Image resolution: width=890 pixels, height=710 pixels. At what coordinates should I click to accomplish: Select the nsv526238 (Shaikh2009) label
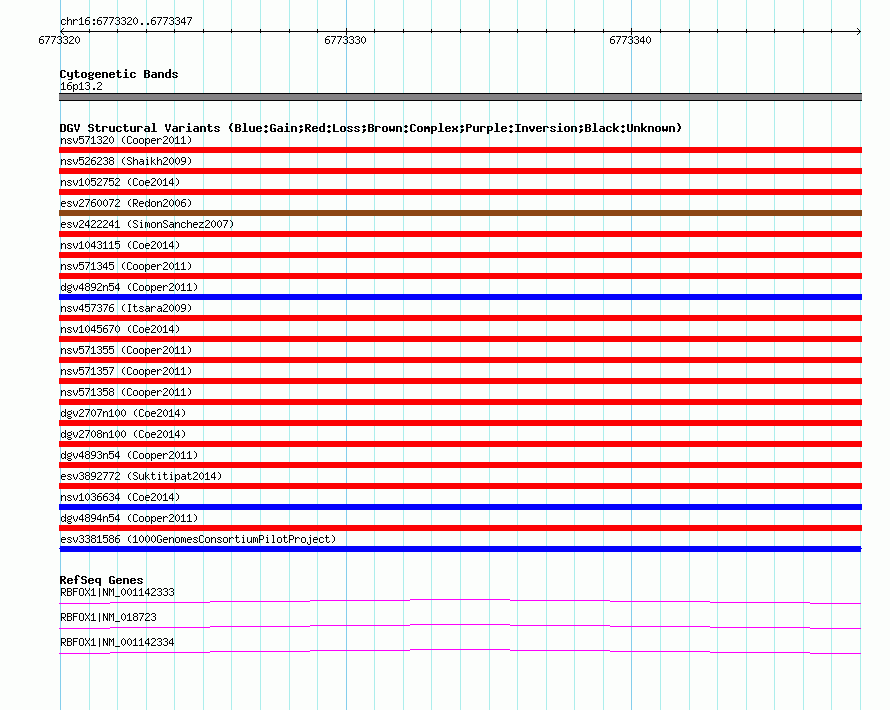tap(126, 161)
